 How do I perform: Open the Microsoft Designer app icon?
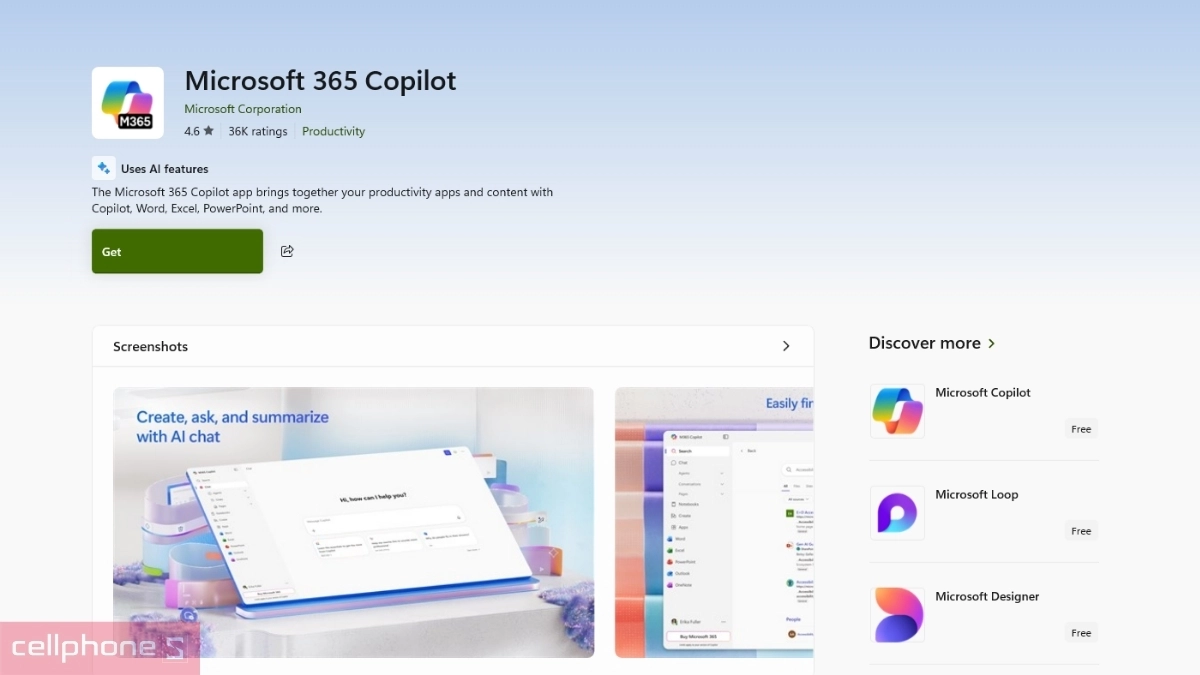[897, 615]
